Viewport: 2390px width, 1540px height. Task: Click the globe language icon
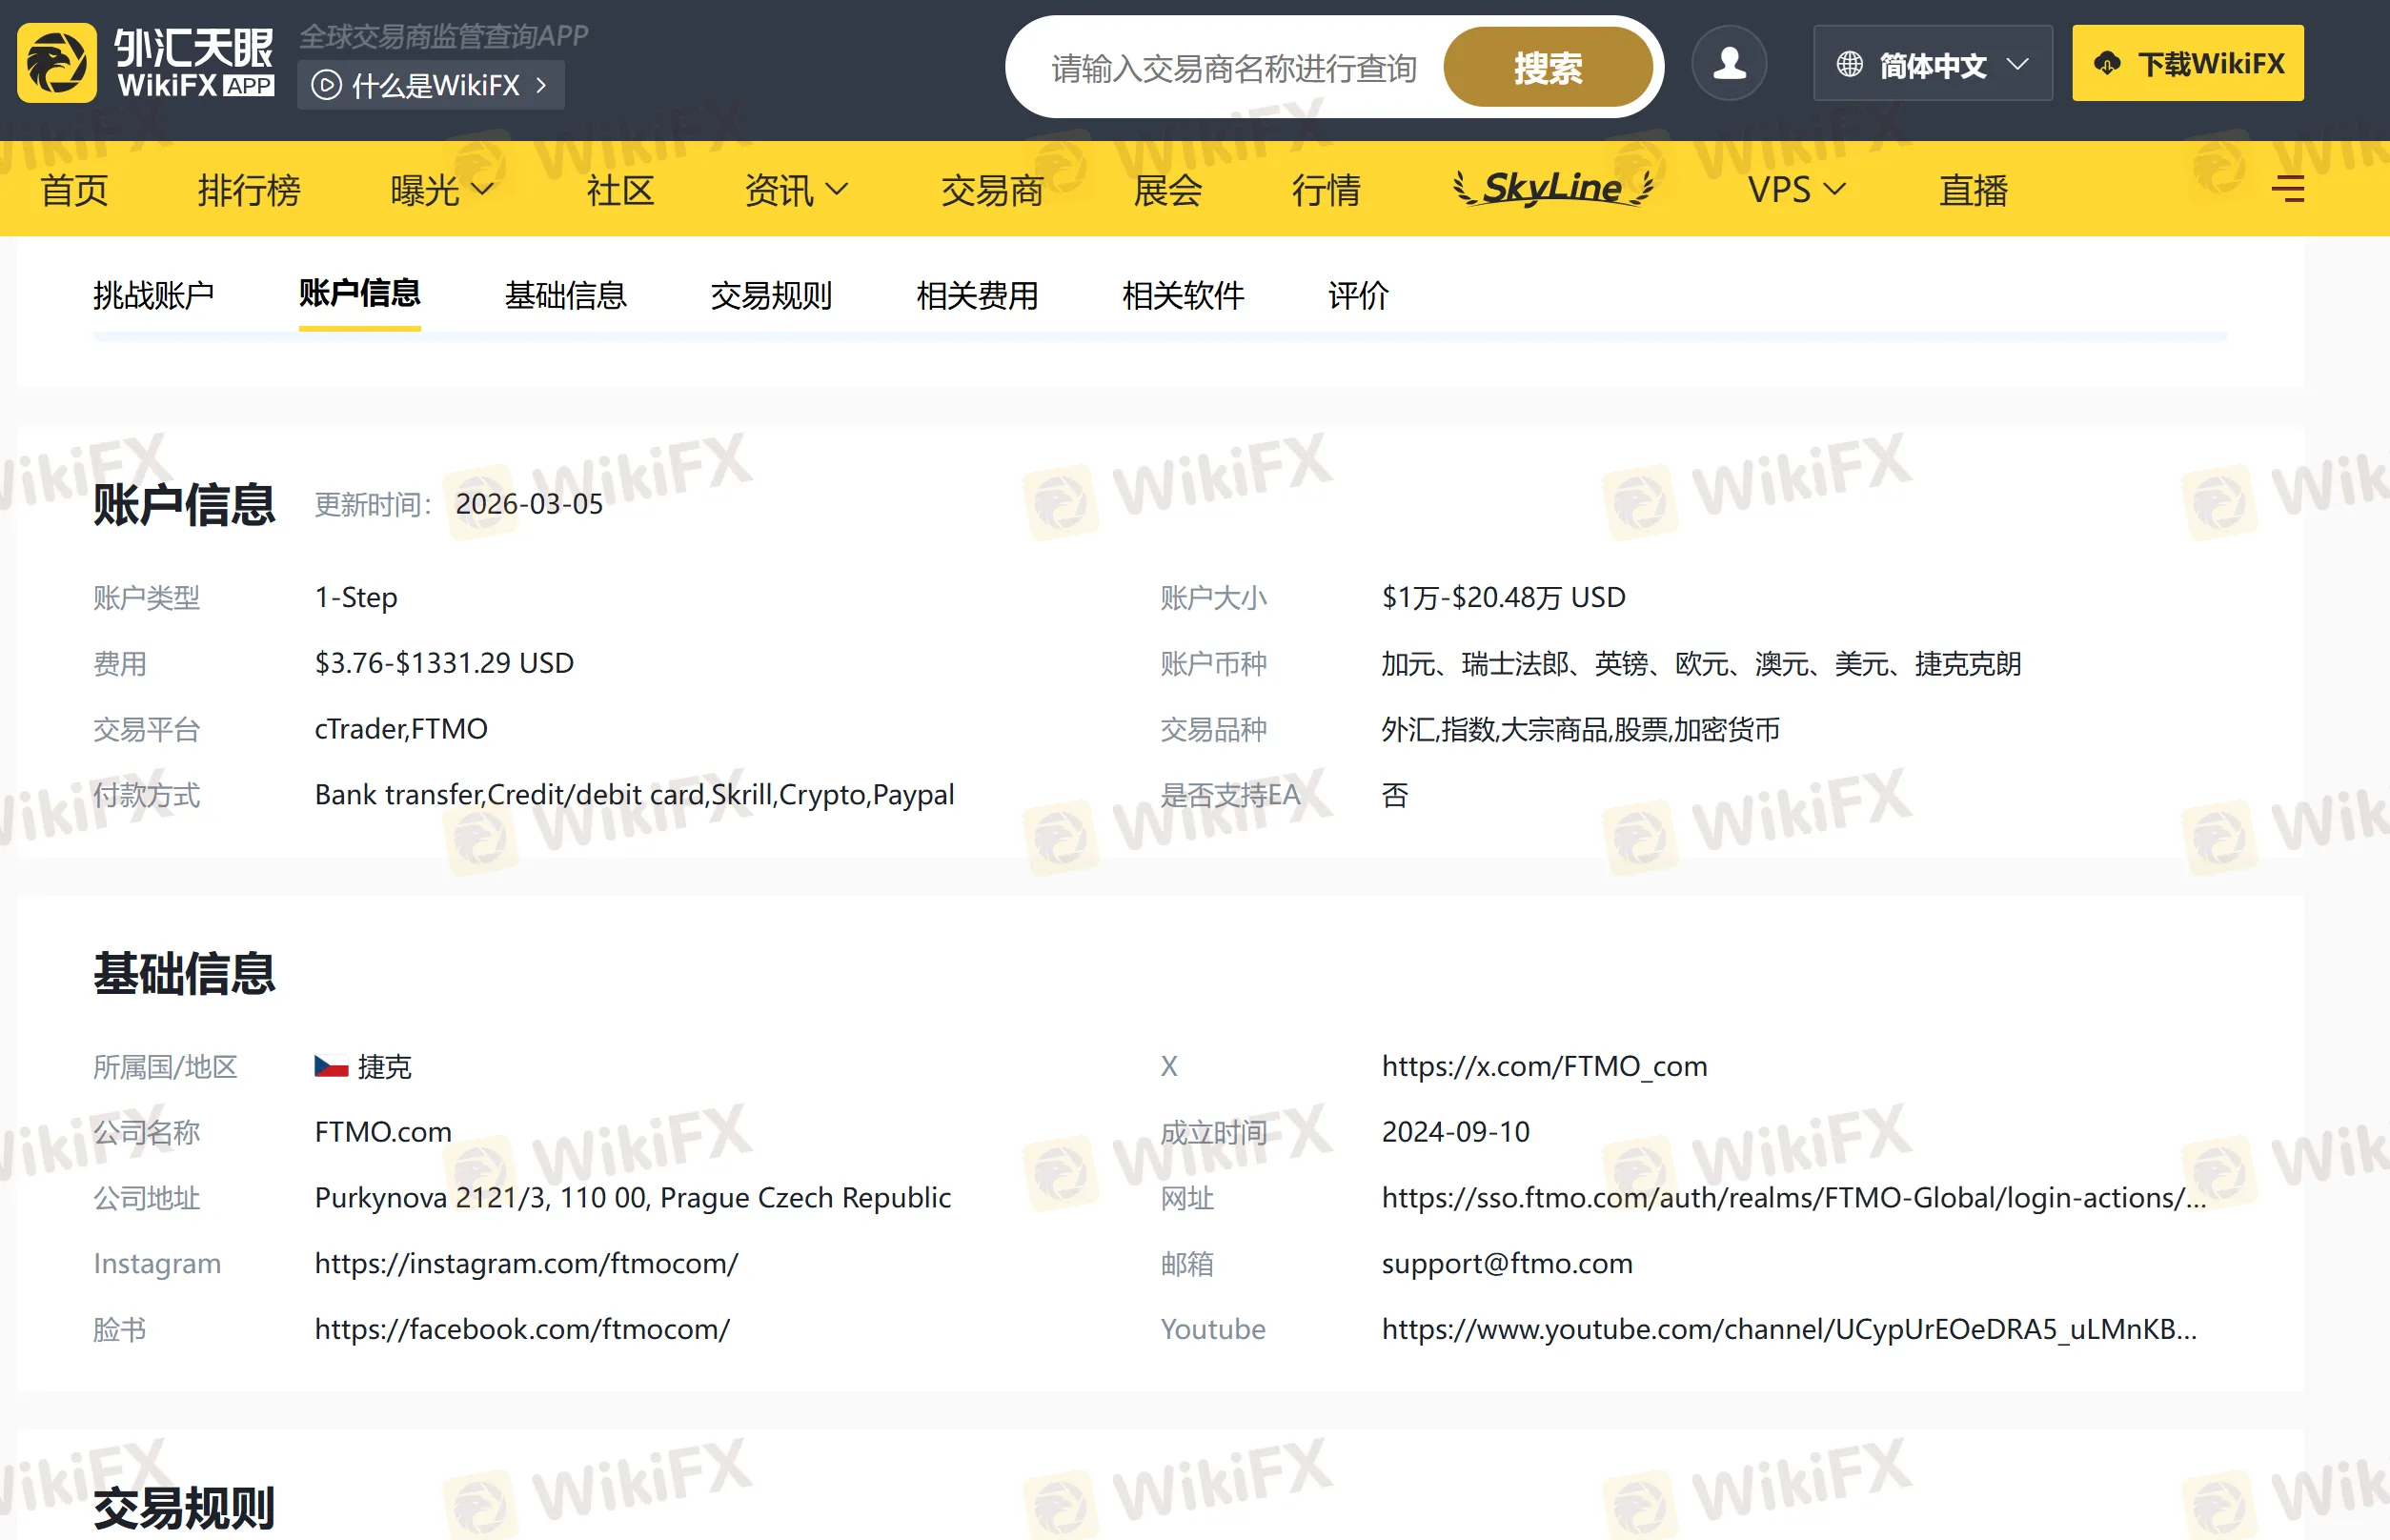point(1849,65)
